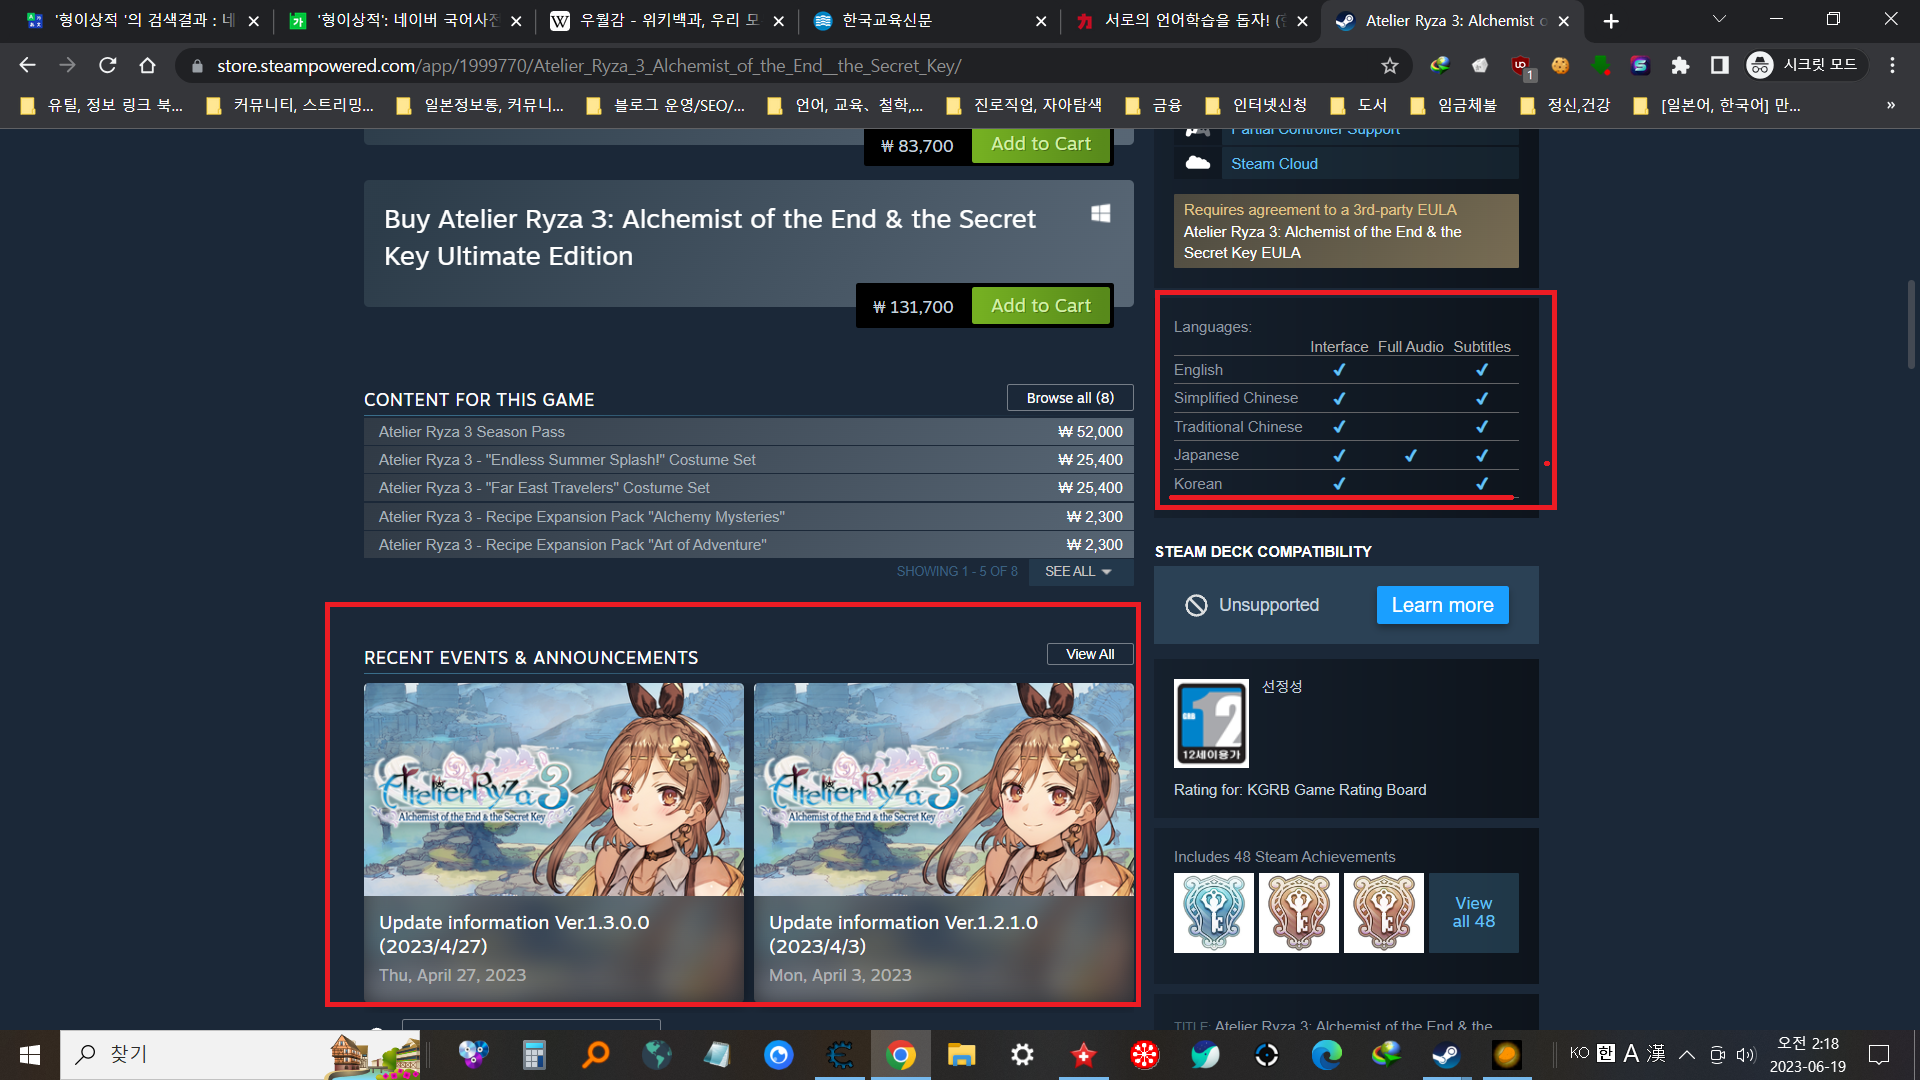
Task: Open the volume control in system tray
Action: (1746, 1054)
